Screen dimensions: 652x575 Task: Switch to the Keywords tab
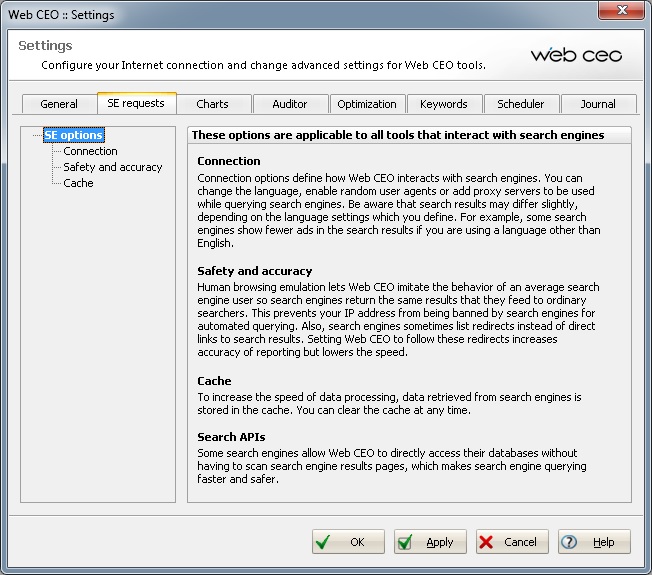(444, 104)
